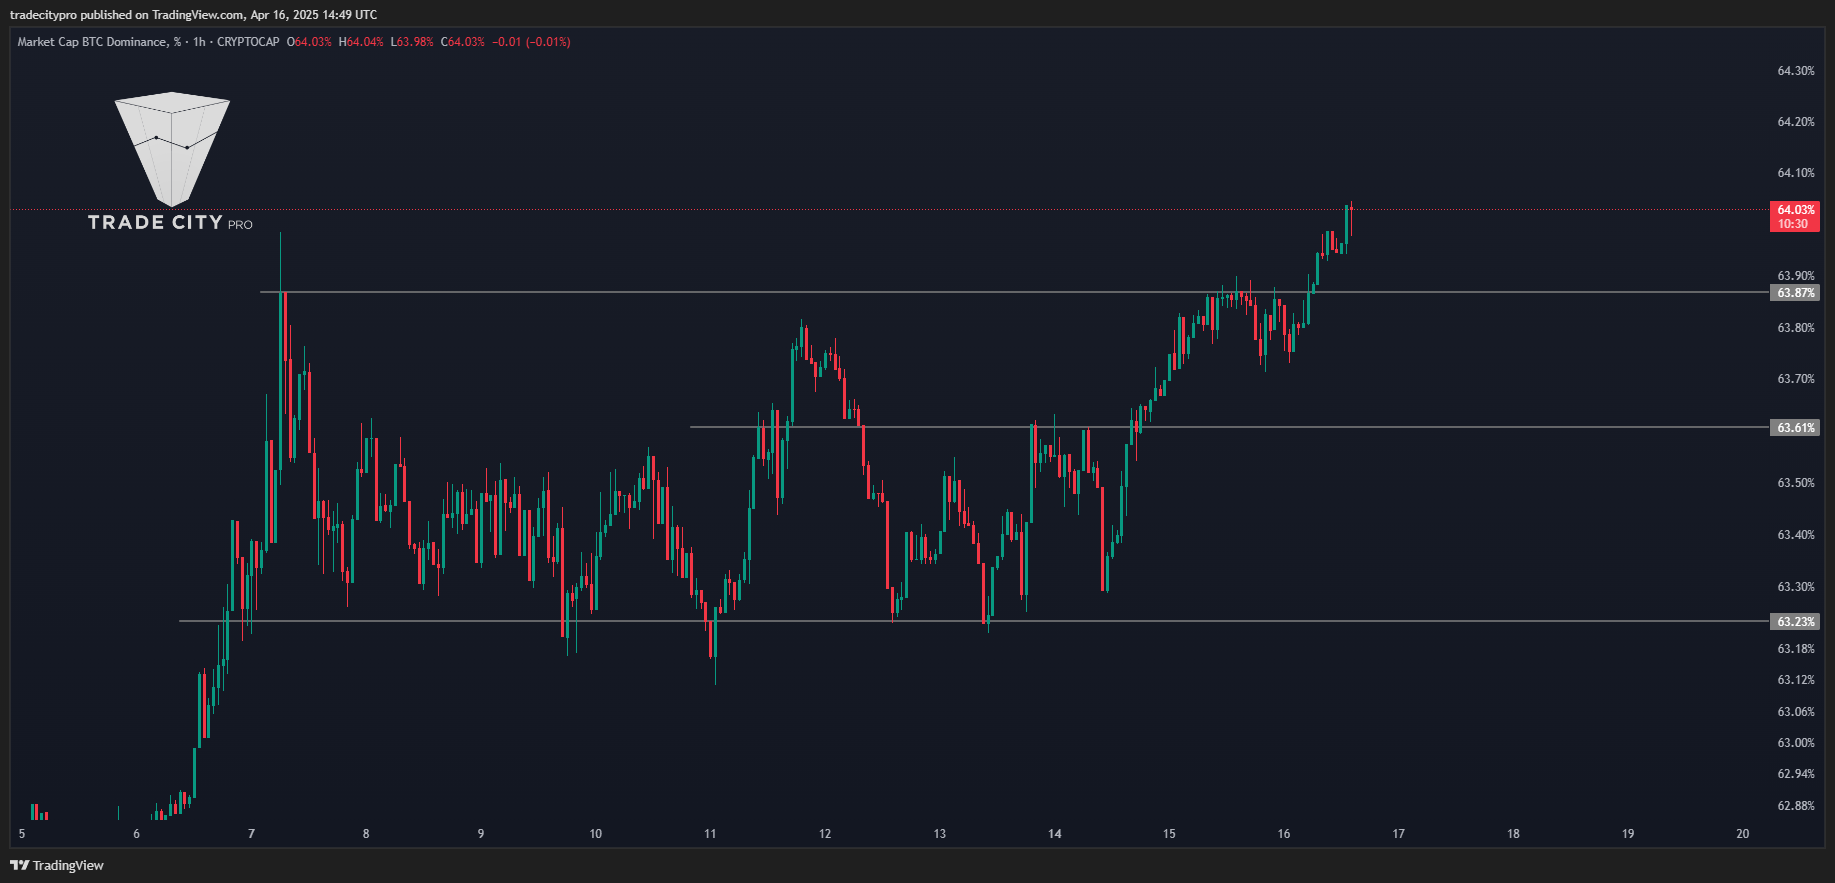
Task: Click the CRYPTOCAP source label
Action: point(248,42)
